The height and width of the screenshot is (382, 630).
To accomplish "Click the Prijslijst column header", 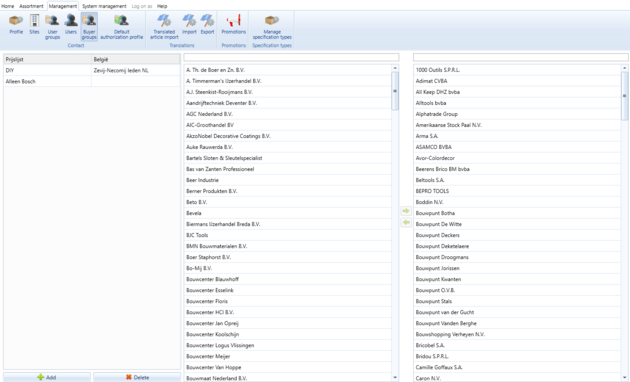I will click(47, 59).
